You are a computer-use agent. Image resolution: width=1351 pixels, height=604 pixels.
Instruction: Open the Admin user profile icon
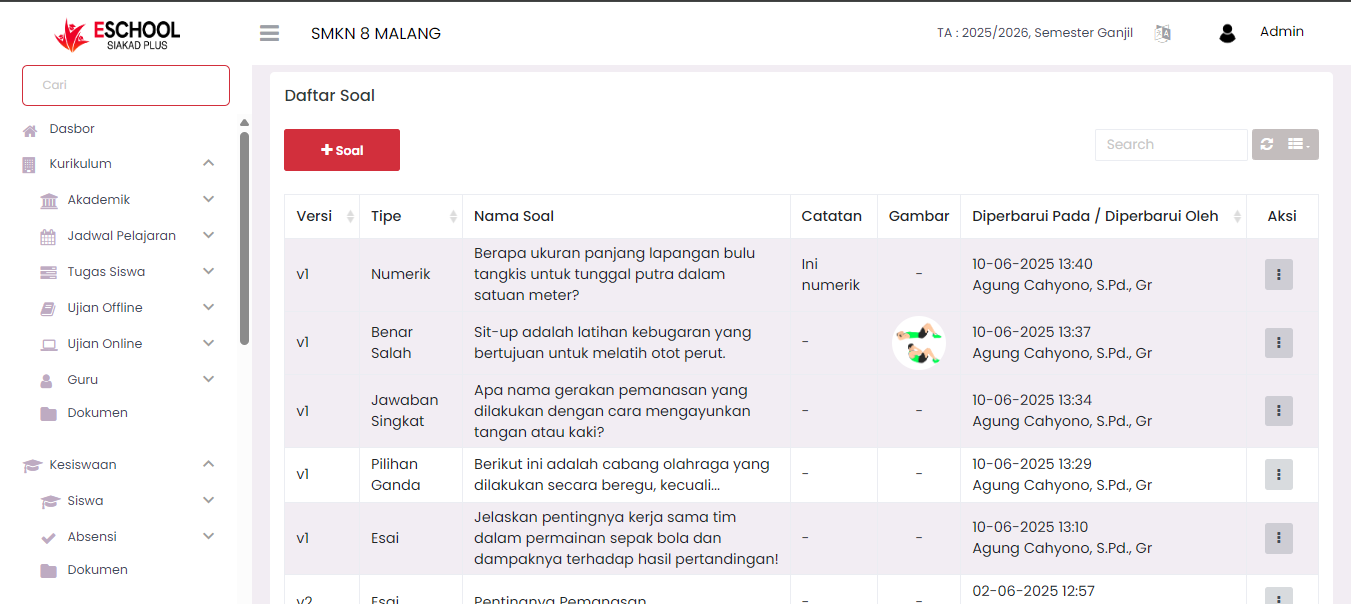pyautogui.click(x=1227, y=33)
